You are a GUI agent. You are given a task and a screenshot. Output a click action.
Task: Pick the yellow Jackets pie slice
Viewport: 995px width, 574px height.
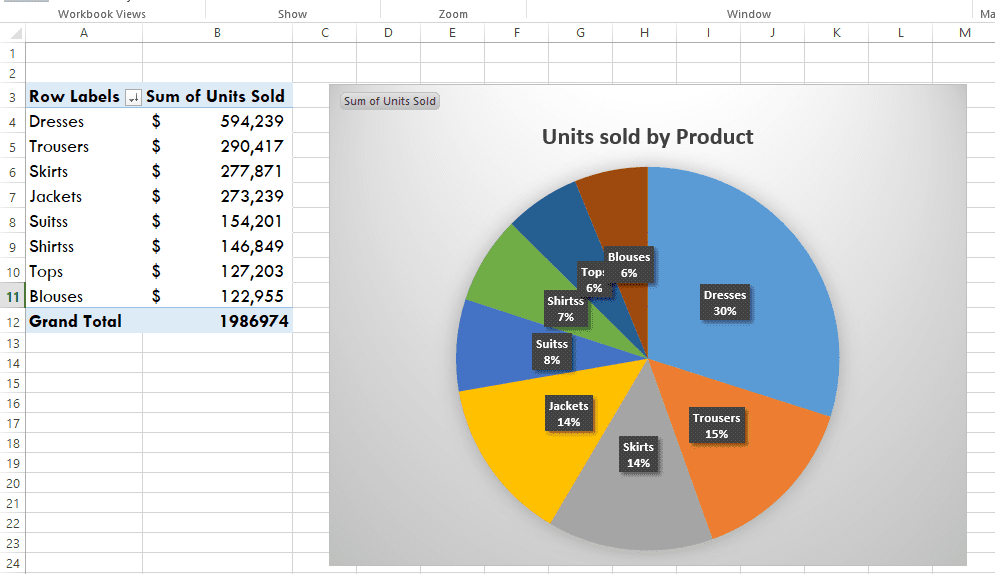[510, 440]
